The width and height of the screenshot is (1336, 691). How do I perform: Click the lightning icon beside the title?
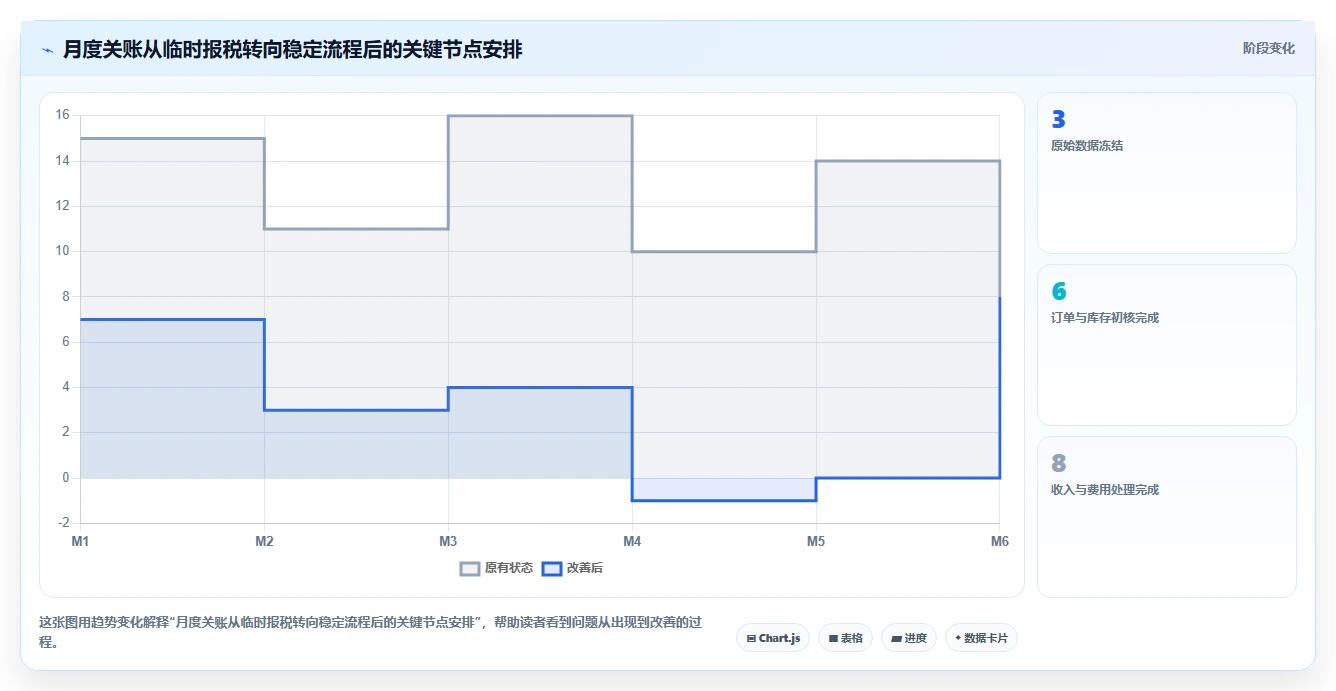coord(48,49)
